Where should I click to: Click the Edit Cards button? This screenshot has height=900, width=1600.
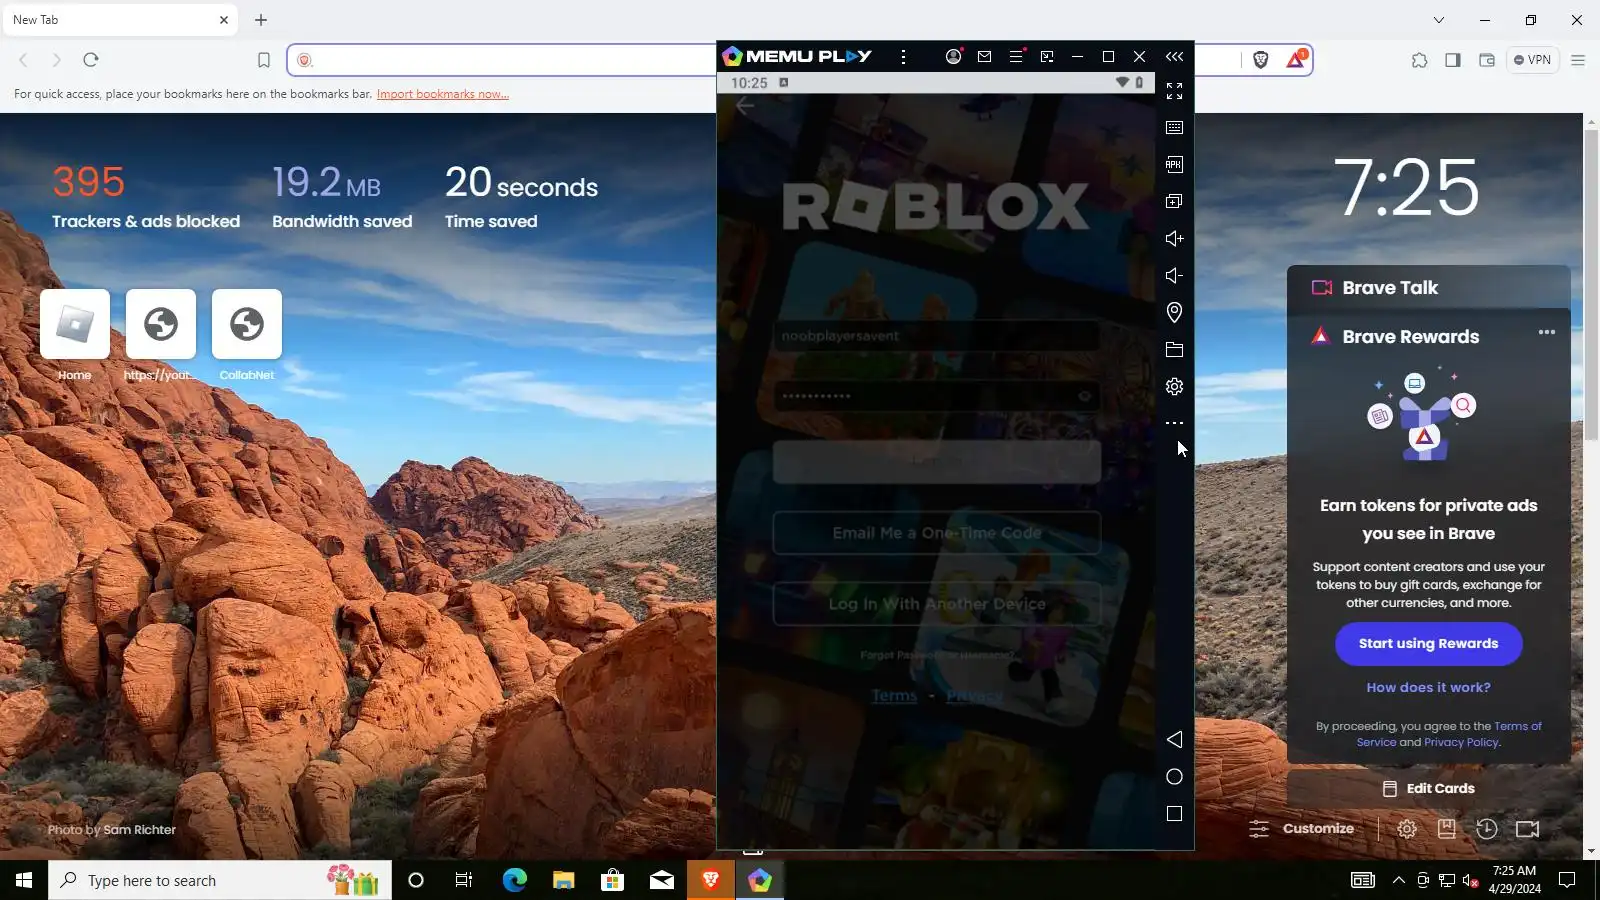[1428, 789]
